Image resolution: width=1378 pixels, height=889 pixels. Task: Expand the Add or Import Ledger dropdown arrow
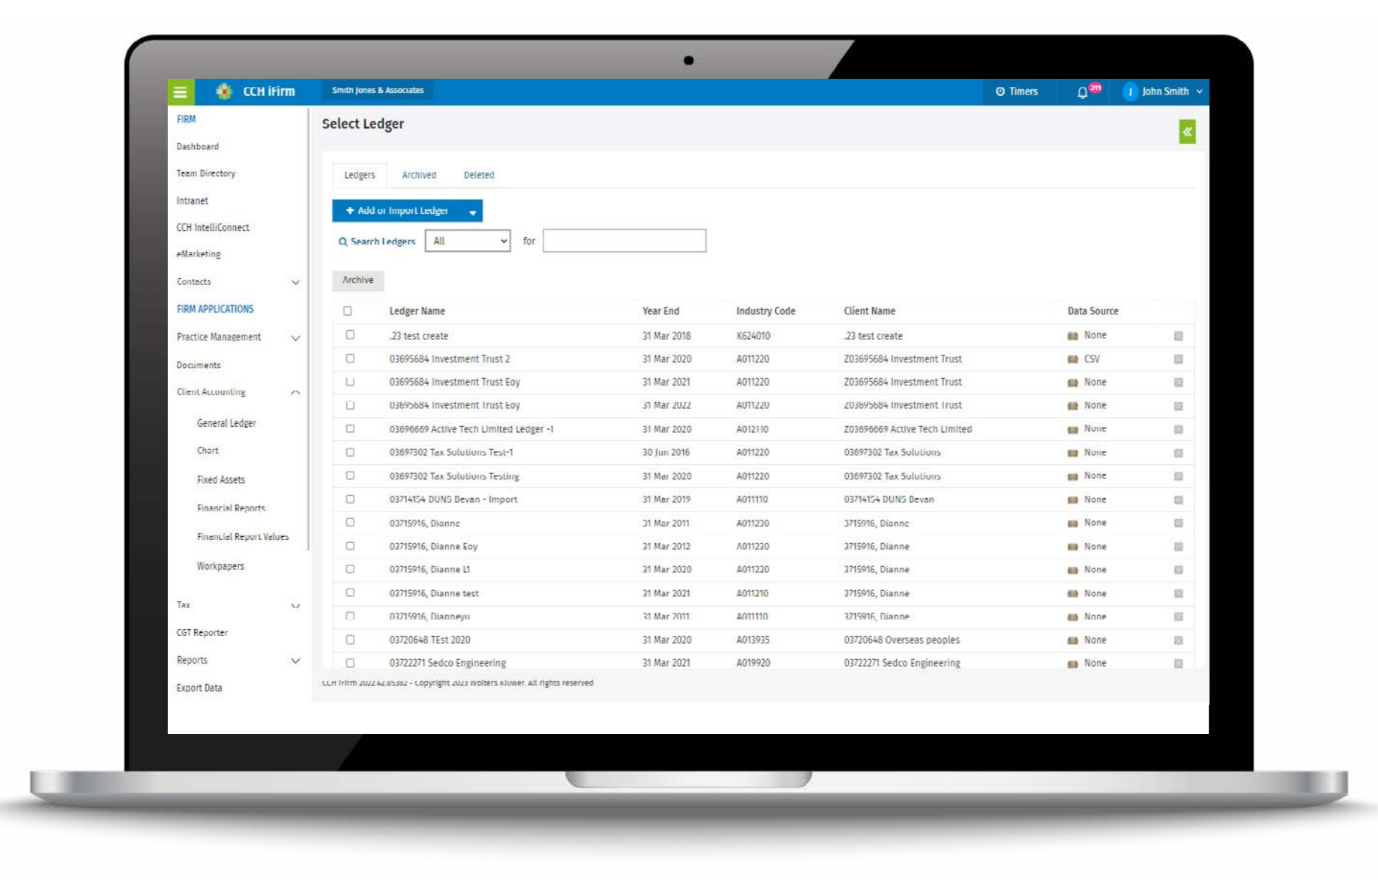click(472, 212)
